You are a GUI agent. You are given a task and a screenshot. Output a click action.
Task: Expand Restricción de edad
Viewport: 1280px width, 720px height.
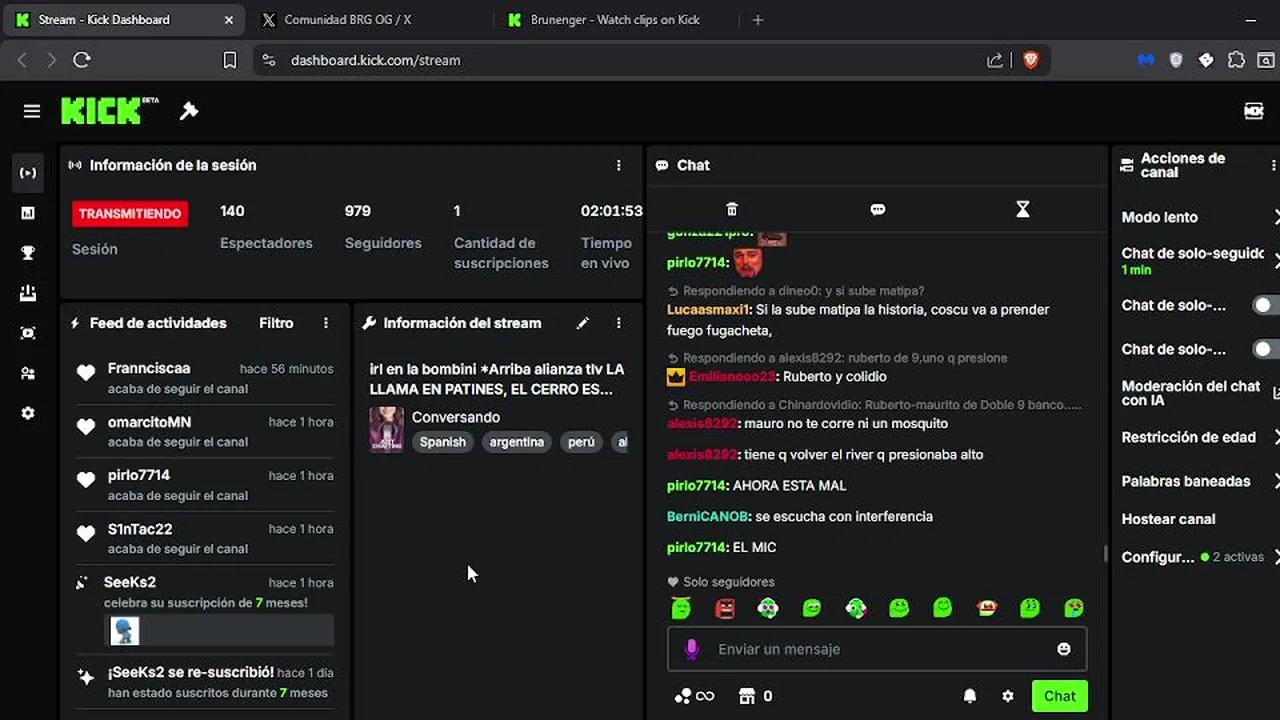coord(1200,437)
